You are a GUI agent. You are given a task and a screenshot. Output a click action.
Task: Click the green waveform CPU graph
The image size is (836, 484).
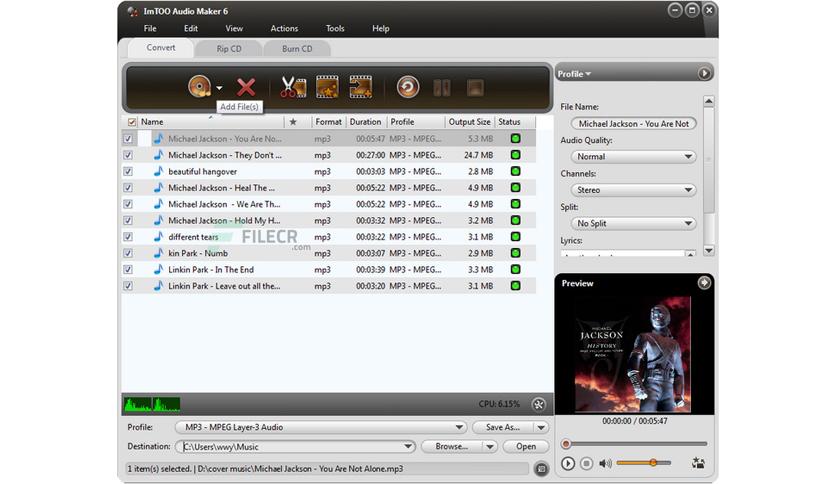pos(152,405)
